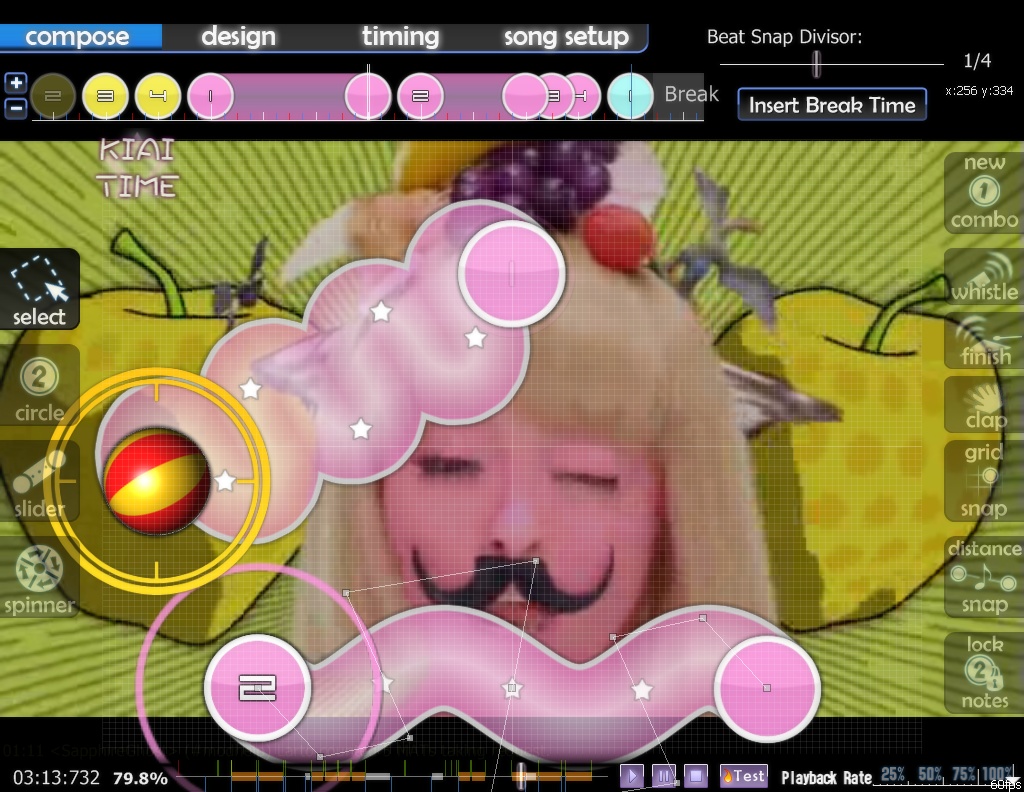Open the timing tab
This screenshot has height=792, width=1024.
click(x=400, y=36)
